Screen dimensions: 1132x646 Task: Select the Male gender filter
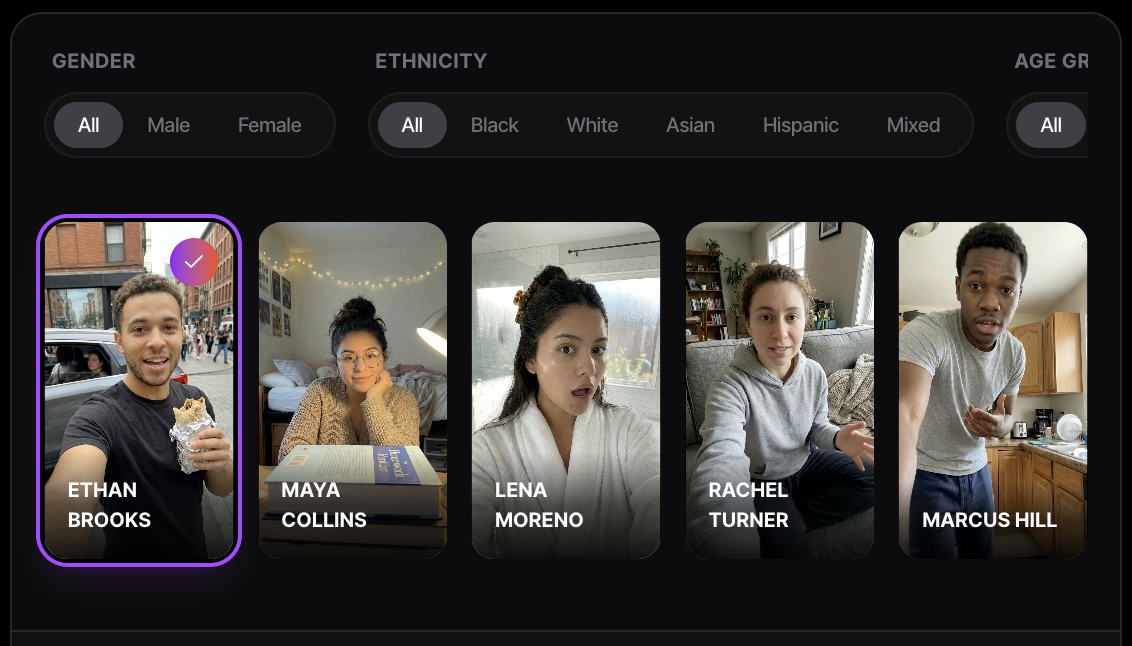[168, 125]
